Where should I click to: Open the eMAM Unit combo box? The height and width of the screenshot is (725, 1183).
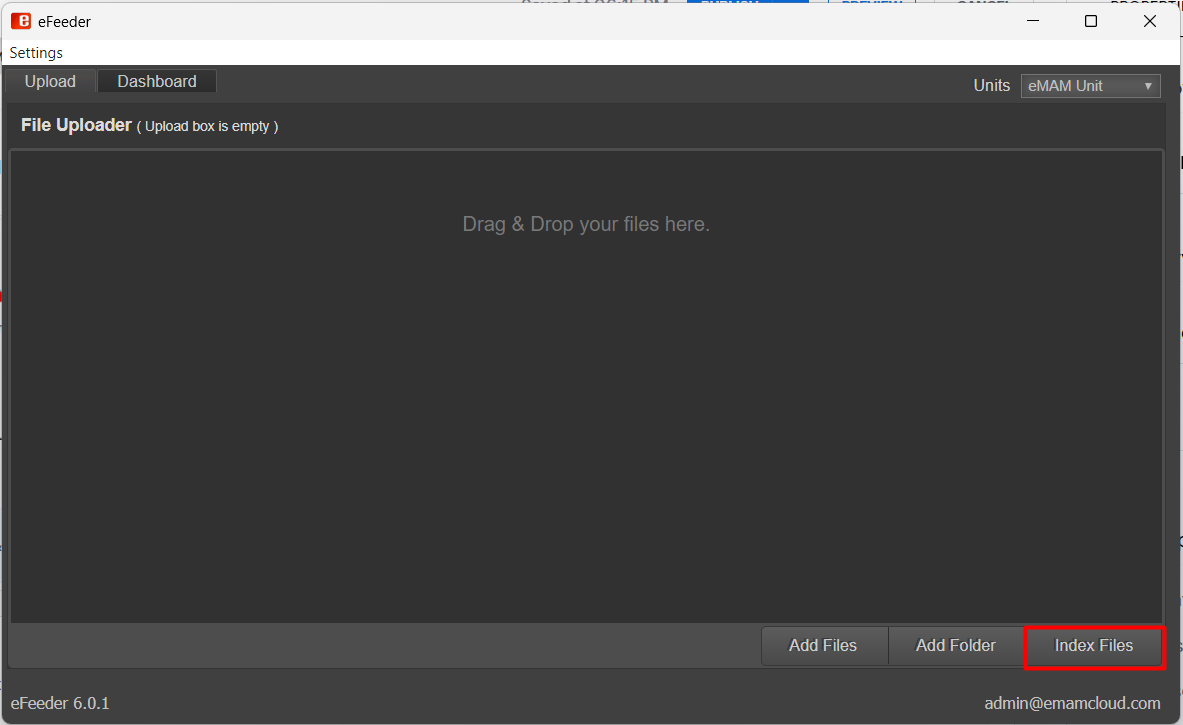point(1080,86)
